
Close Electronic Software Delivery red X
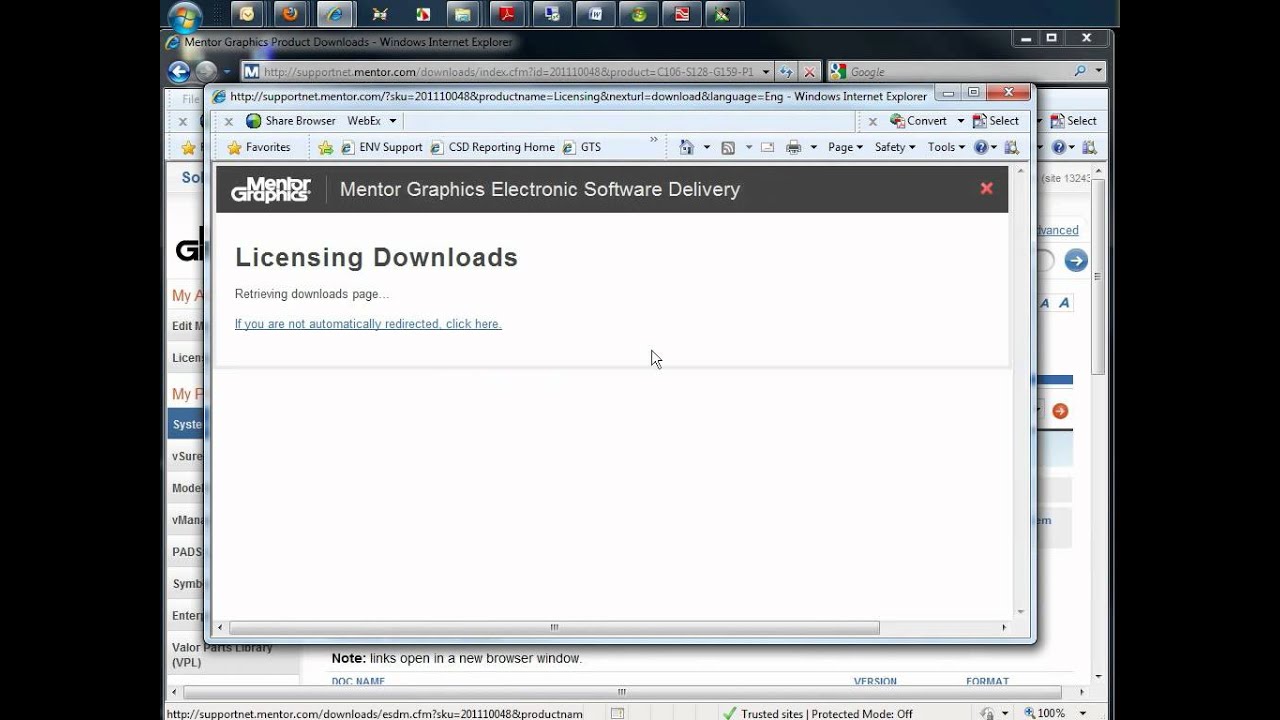coord(987,188)
